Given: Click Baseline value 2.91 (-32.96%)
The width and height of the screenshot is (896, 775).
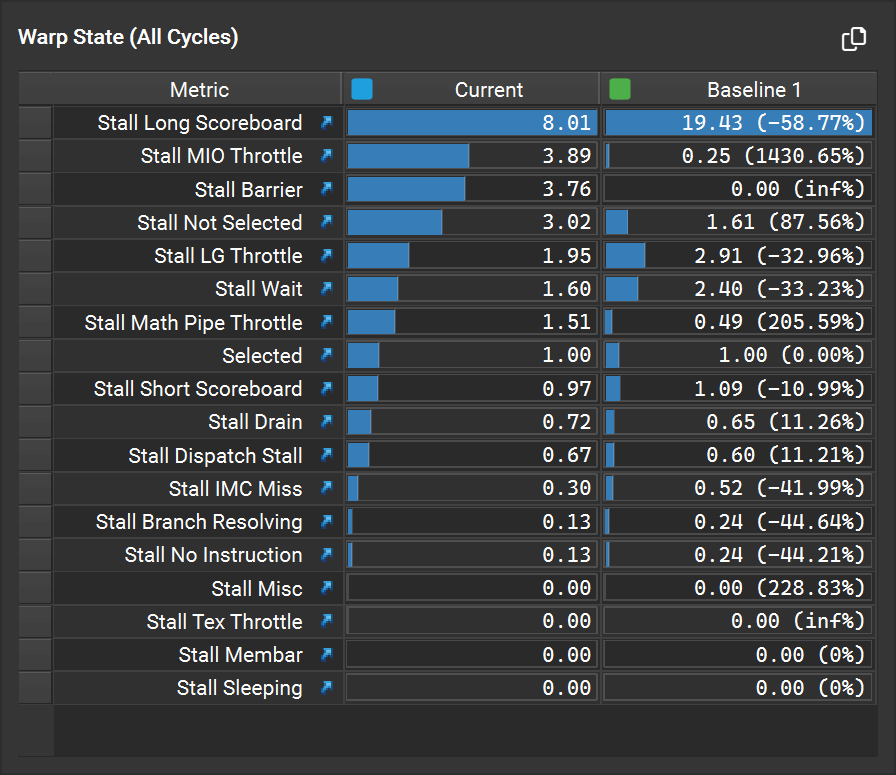Looking at the screenshot, I should click(x=779, y=256).
